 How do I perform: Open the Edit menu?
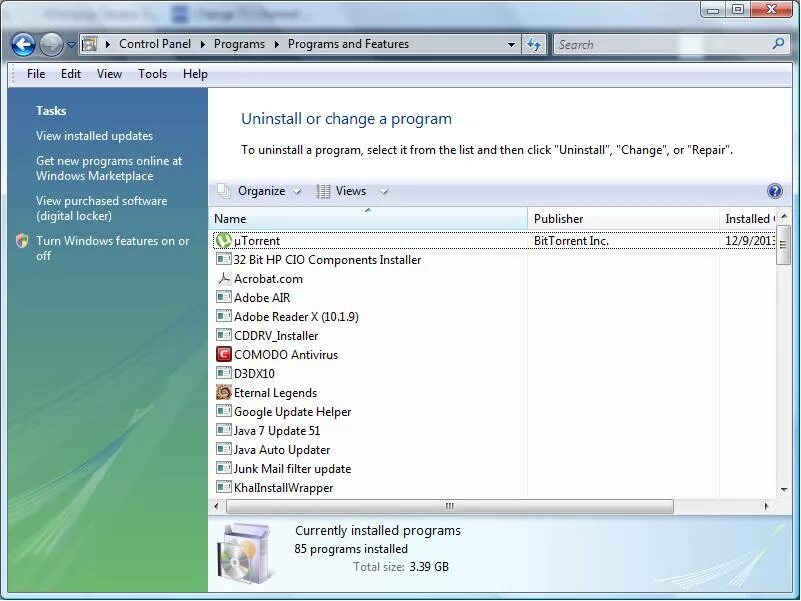coord(71,74)
